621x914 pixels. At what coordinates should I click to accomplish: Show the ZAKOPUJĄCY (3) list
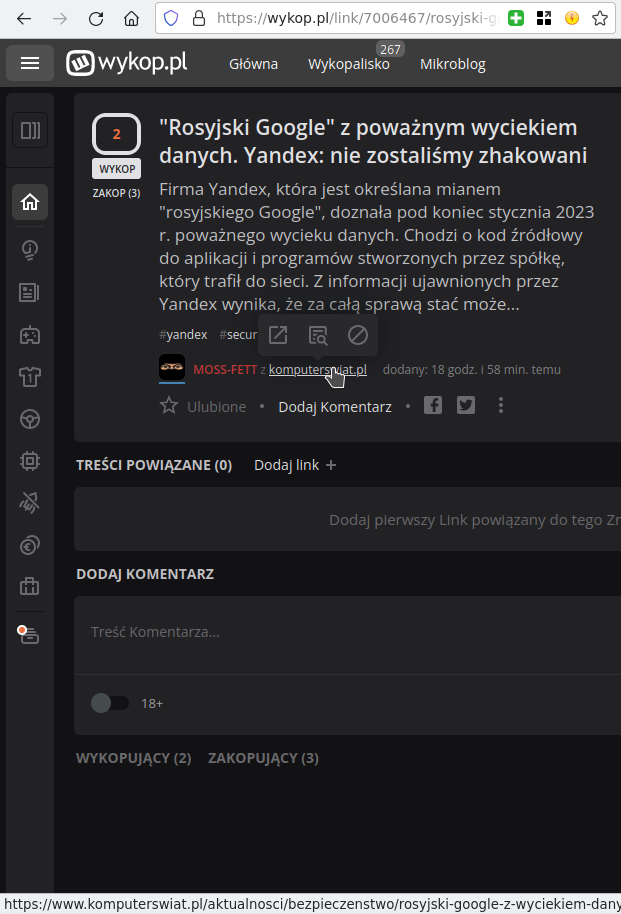pyautogui.click(x=264, y=758)
